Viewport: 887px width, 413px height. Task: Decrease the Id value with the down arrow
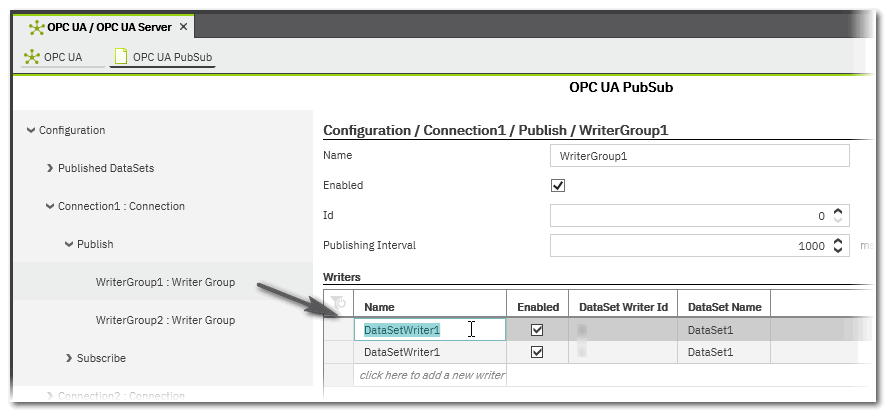coord(839,220)
